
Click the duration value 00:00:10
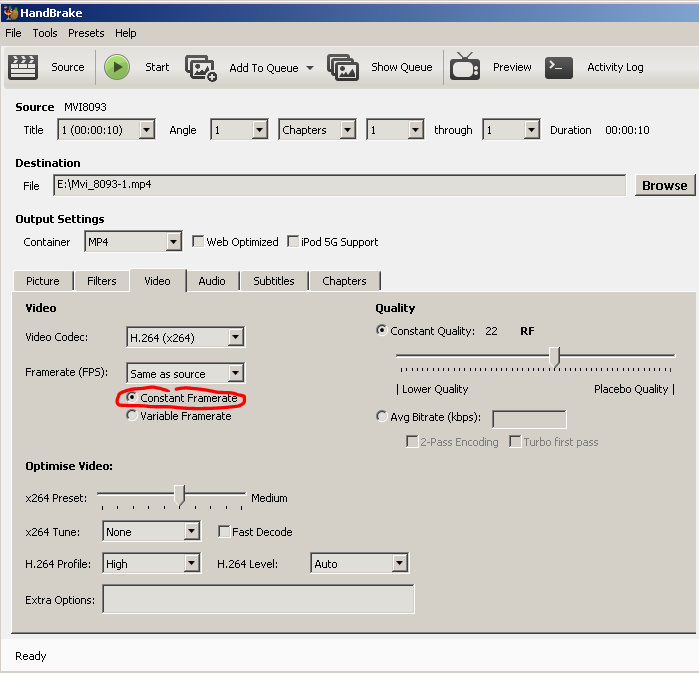(627, 130)
